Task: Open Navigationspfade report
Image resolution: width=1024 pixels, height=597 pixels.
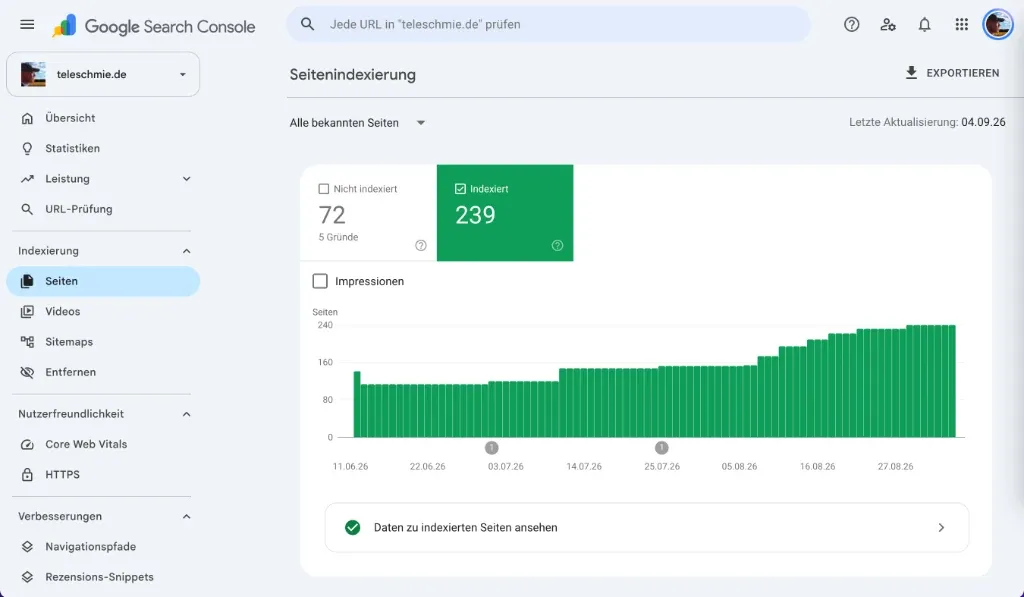Action: click(103, 547)
